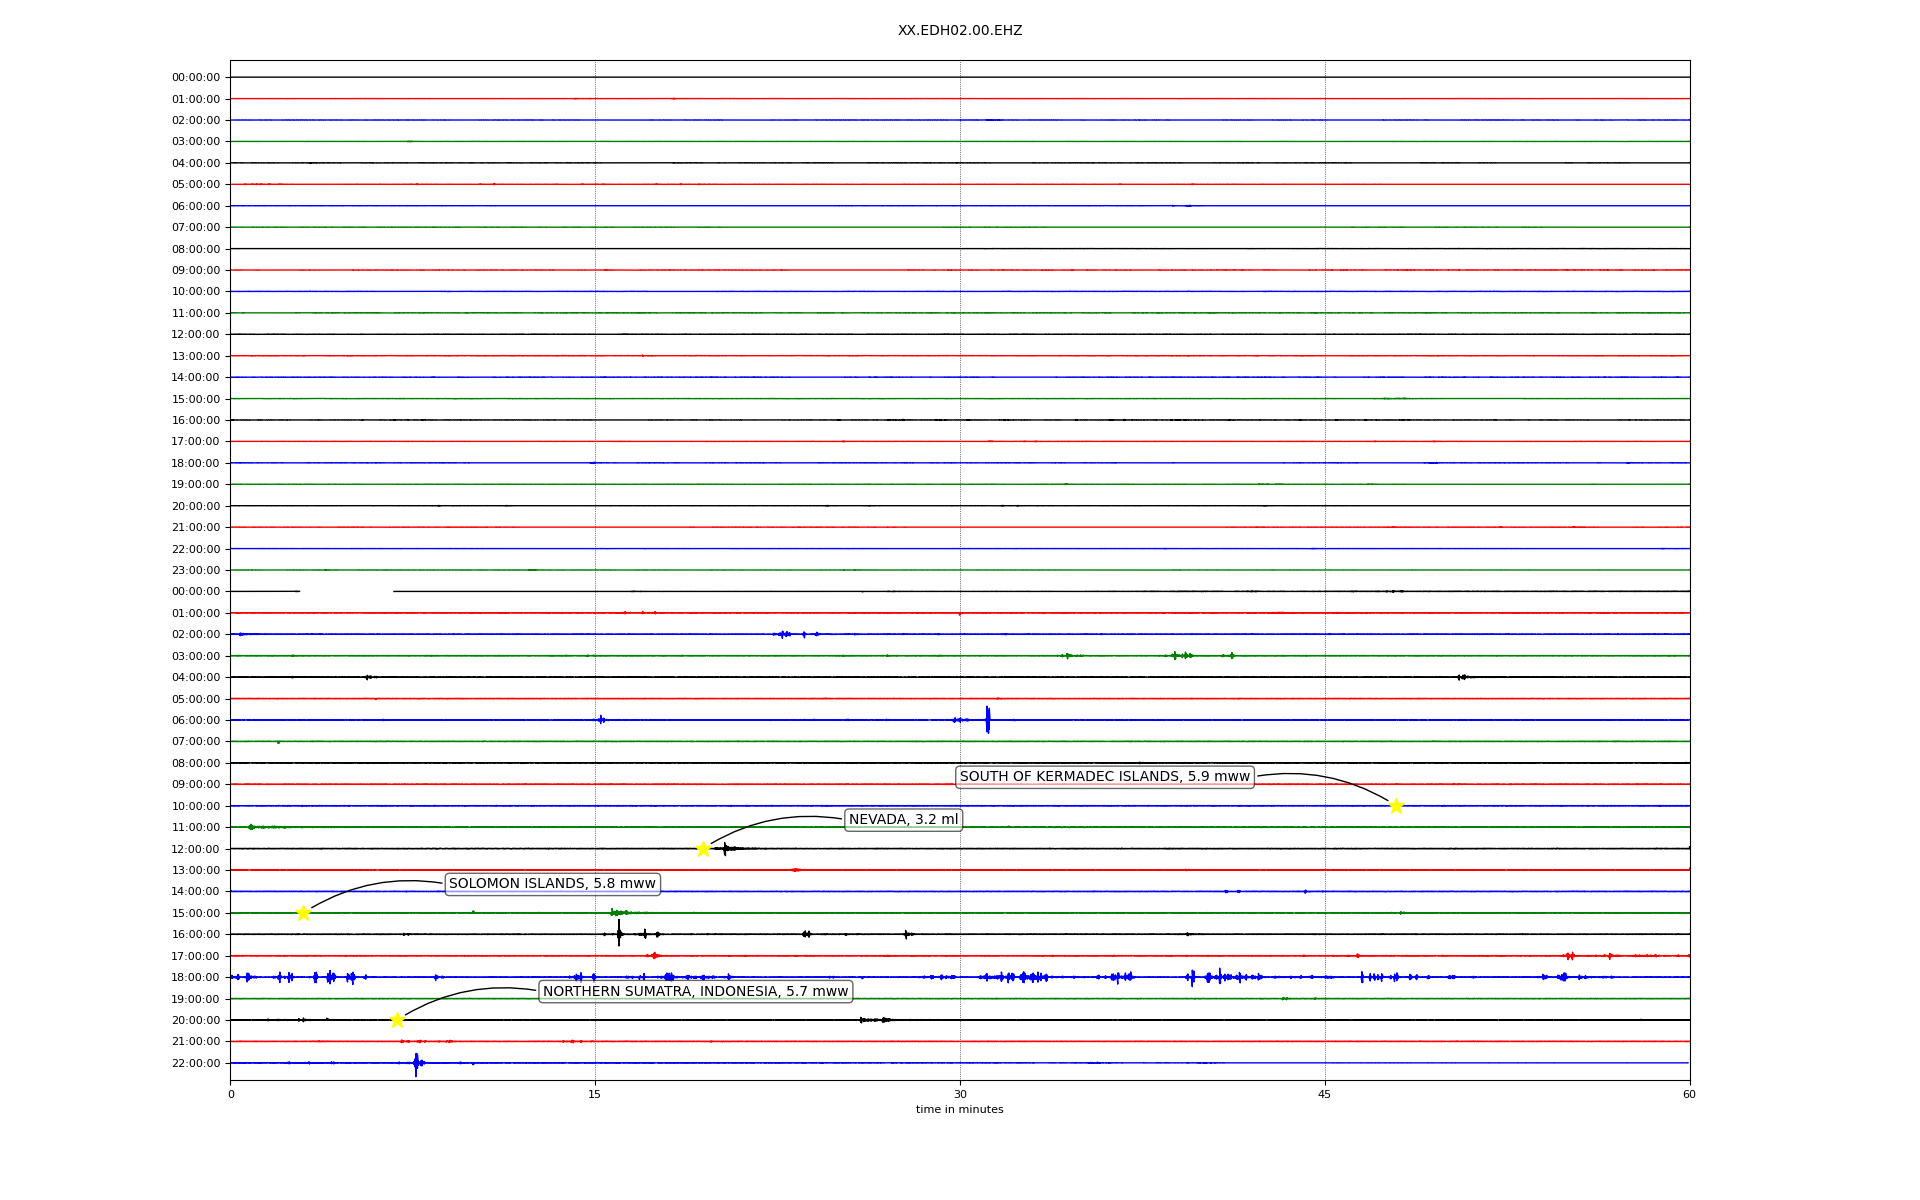Click the SOUTH OF KERMADEC ISLANDS label
Viewport: 1920px width, 1200px height.
(x=1104, y=777)
